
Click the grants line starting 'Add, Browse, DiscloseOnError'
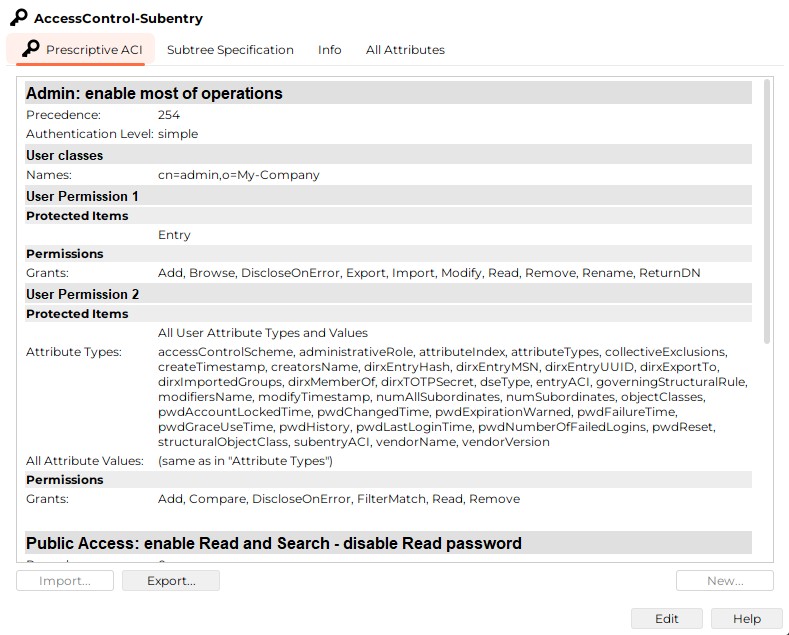(429, 273)
